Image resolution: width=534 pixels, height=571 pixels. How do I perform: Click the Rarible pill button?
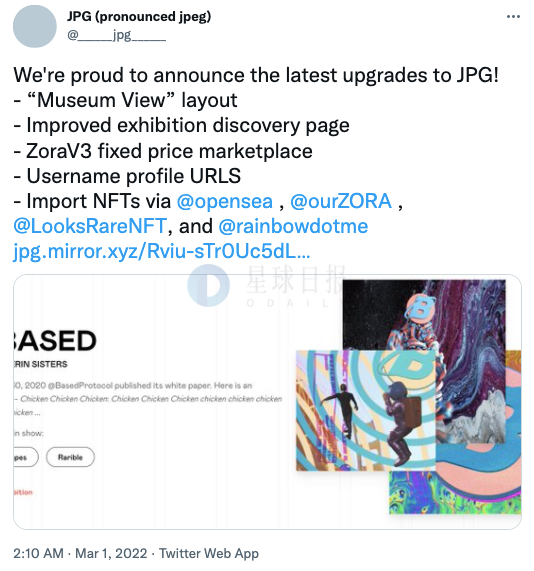click(x=70, y=457)
